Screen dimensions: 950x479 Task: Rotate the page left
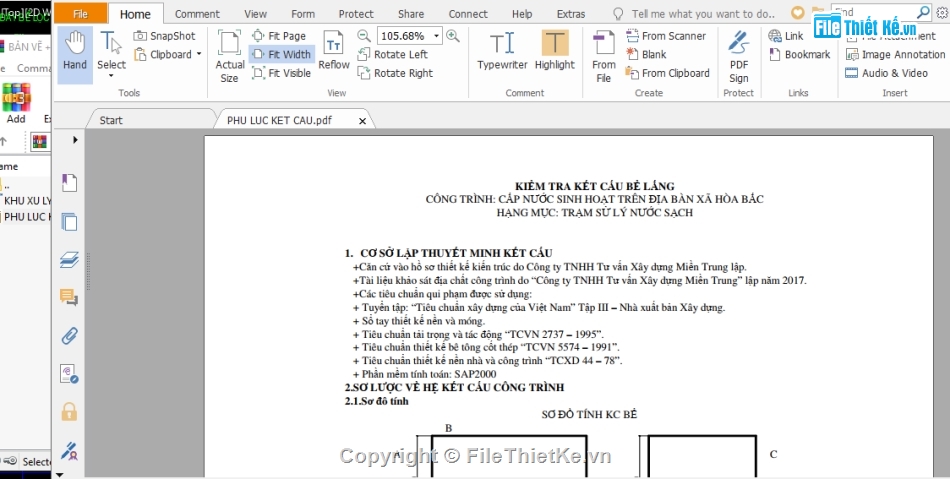[x=393, y=55]
